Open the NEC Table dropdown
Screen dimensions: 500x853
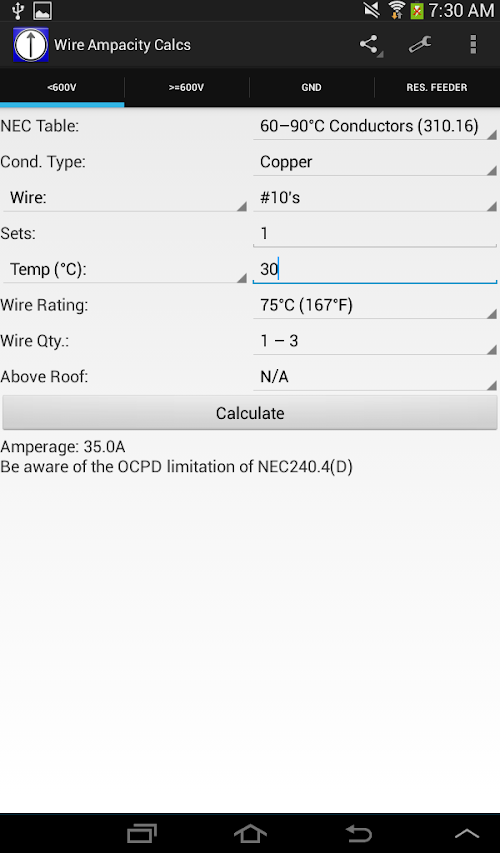(375, 126)
